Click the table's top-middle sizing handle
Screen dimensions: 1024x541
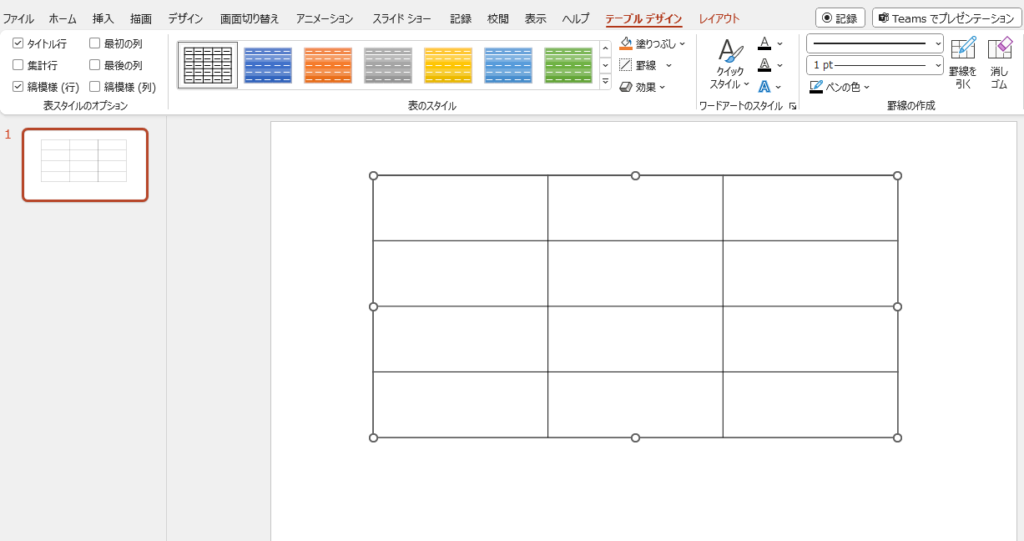[635, 176]
